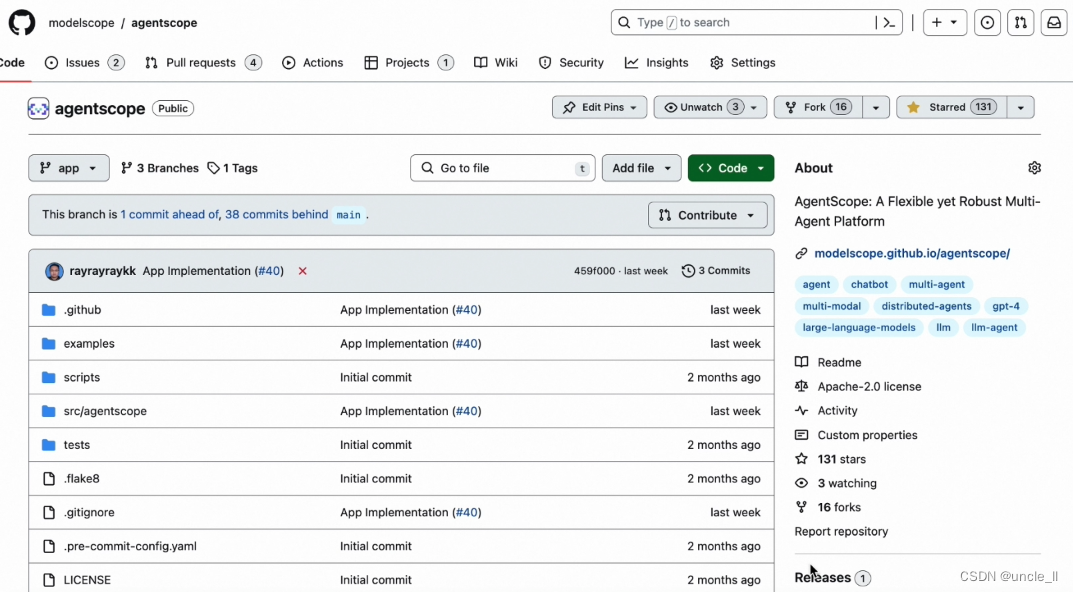Expand the star lists dropdown arrow
This screenshot has width=1073, height=592.
pos(1020,107)
